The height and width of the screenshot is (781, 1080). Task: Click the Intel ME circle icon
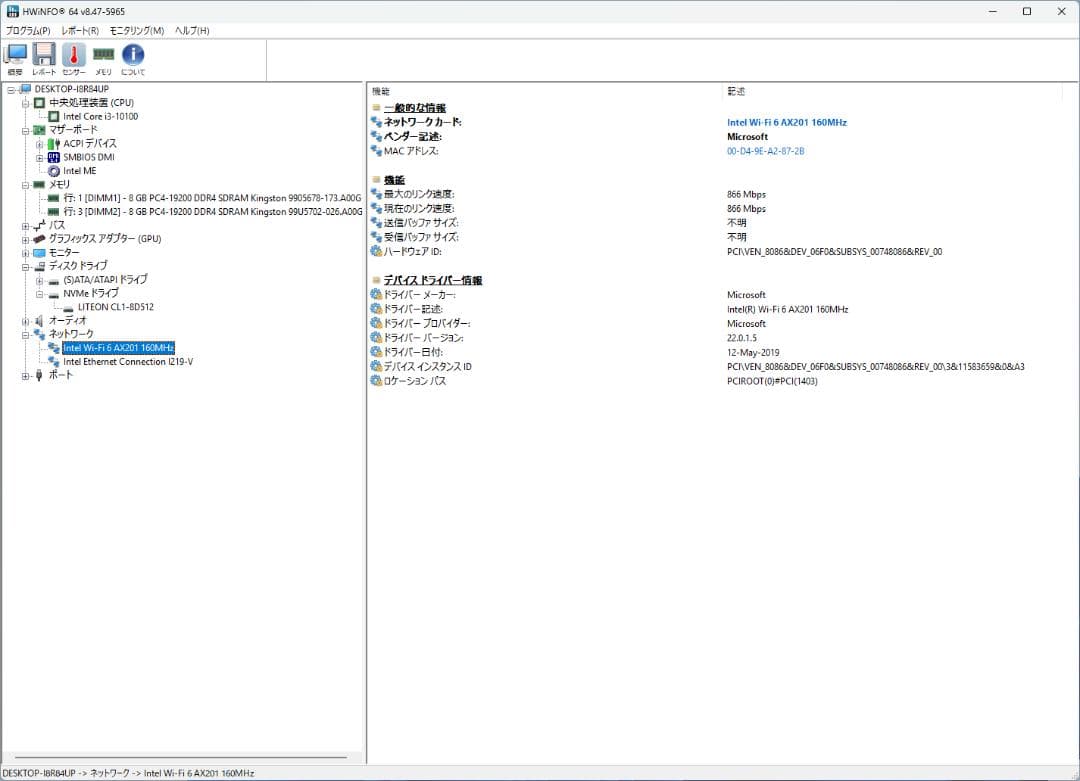[54, 171]
